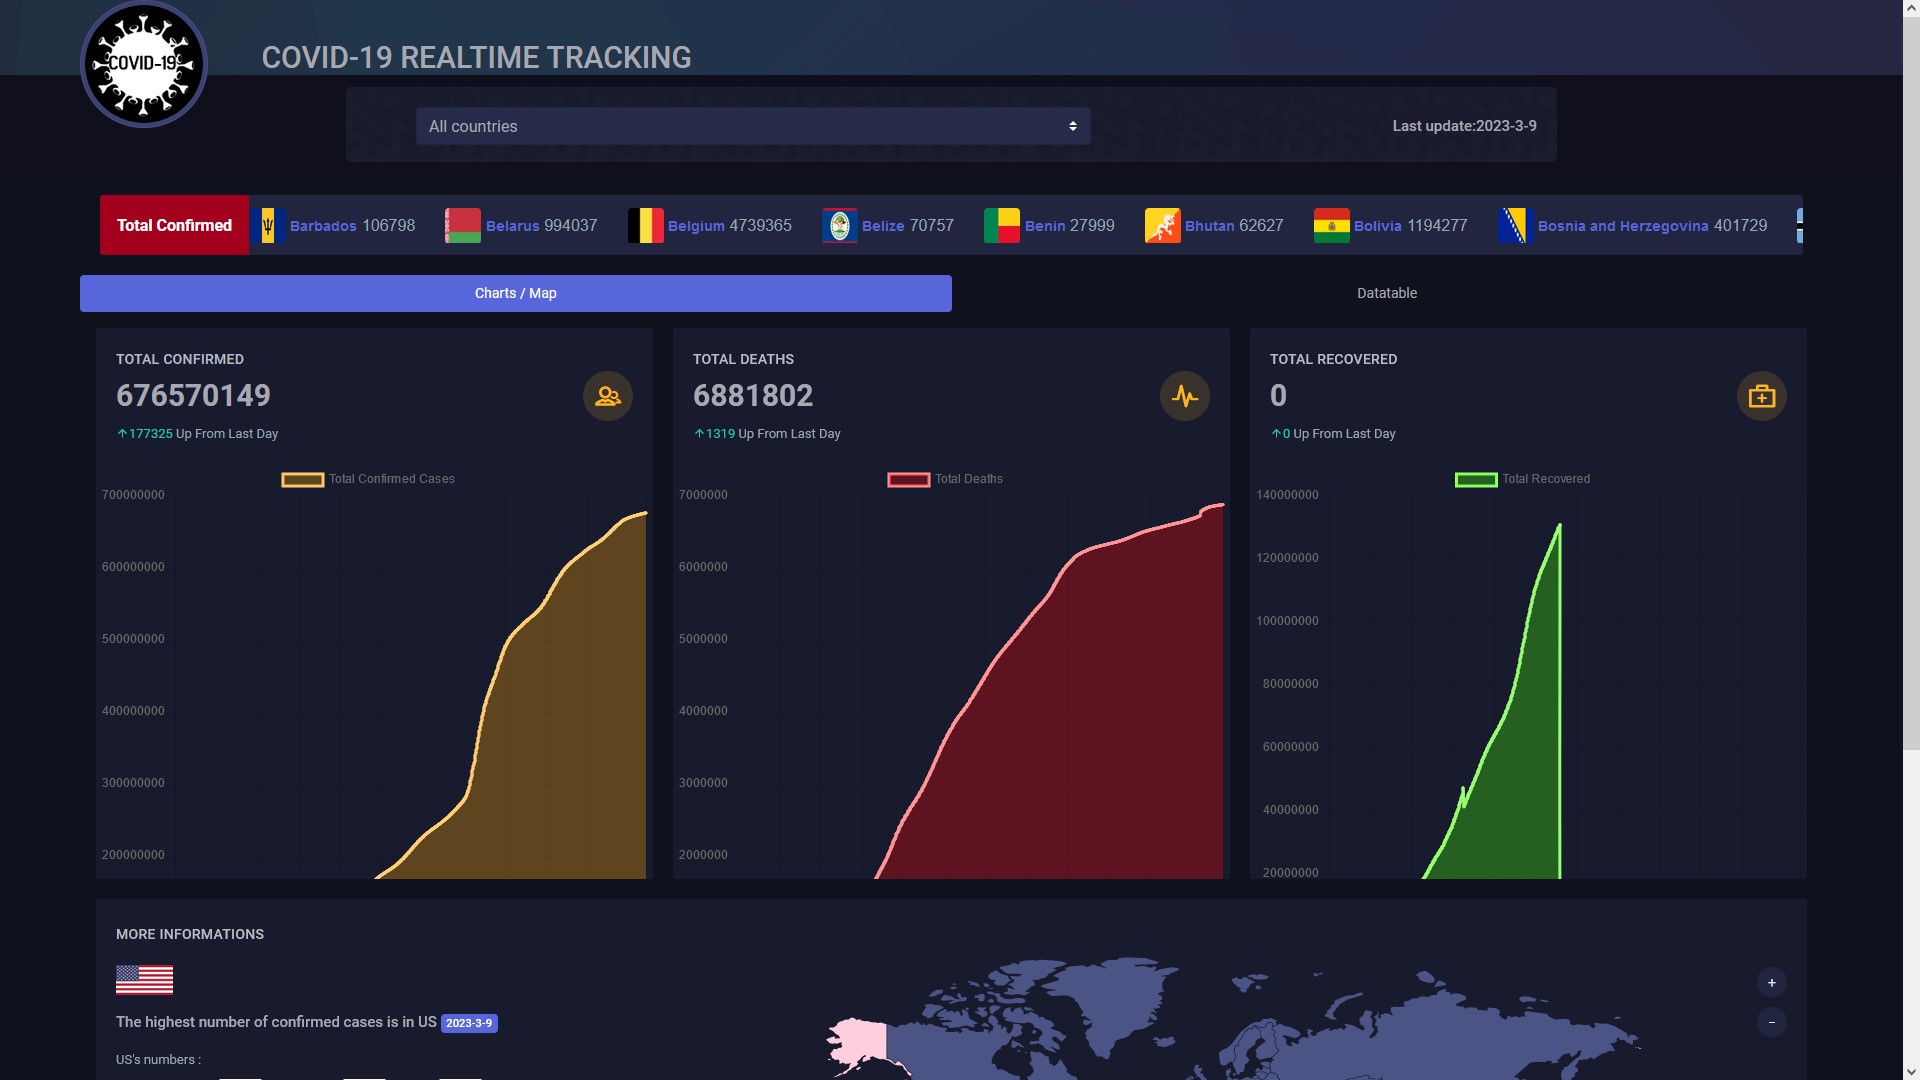This screenshot has width=1920, height=1080.
Task: Click the US flag in More Informations
Action: (144, 979)
